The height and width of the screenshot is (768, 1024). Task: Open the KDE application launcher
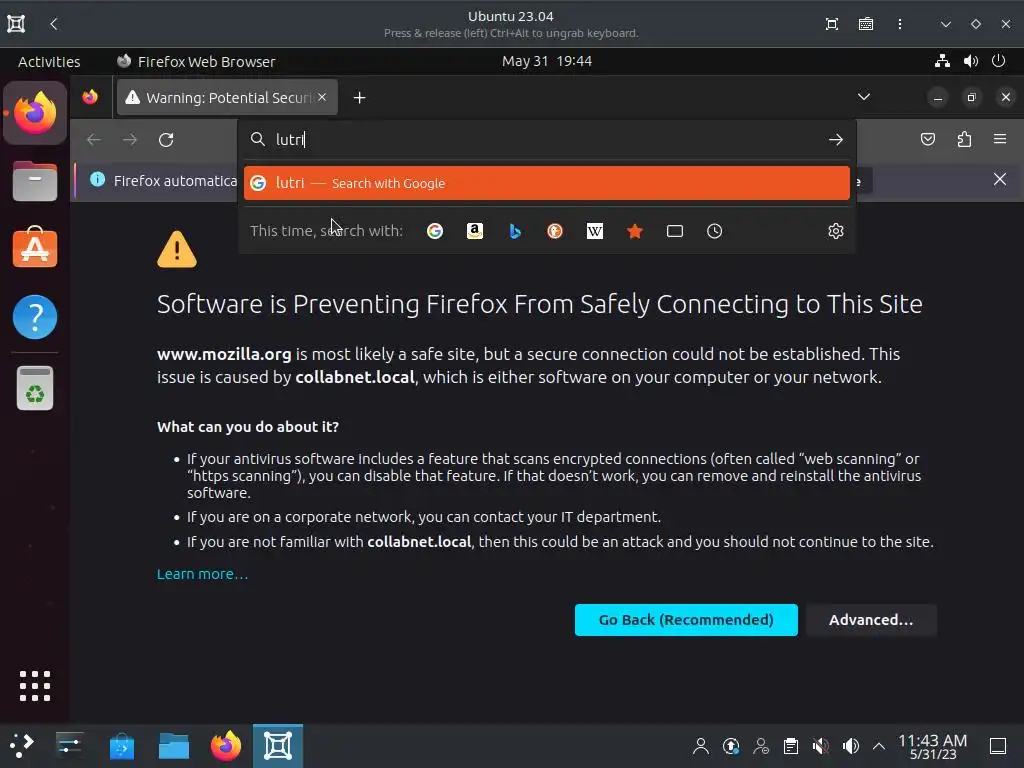[x=21, y=745]
